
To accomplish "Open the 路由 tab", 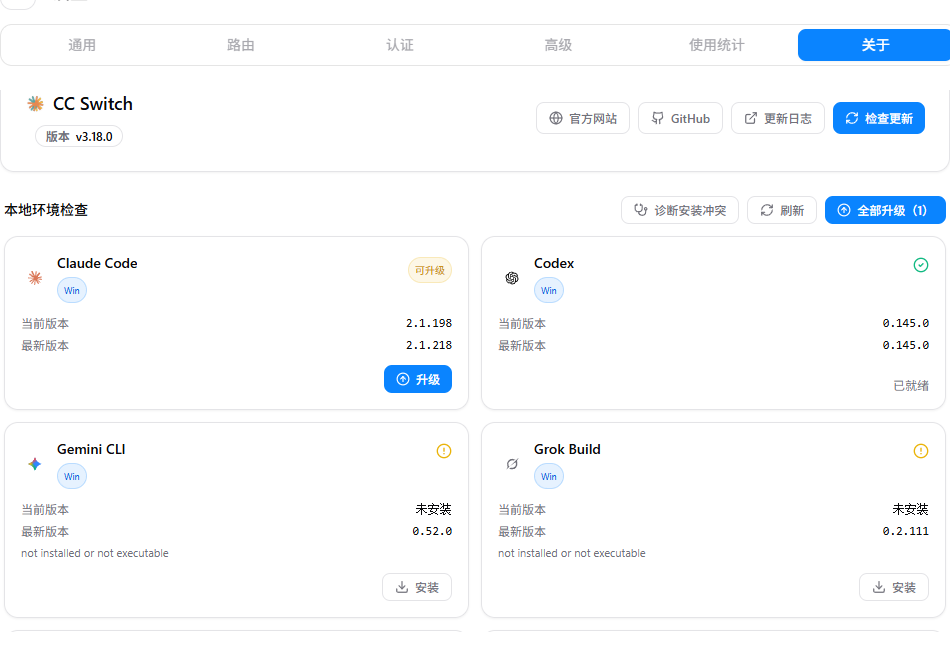I will (241, 45).
